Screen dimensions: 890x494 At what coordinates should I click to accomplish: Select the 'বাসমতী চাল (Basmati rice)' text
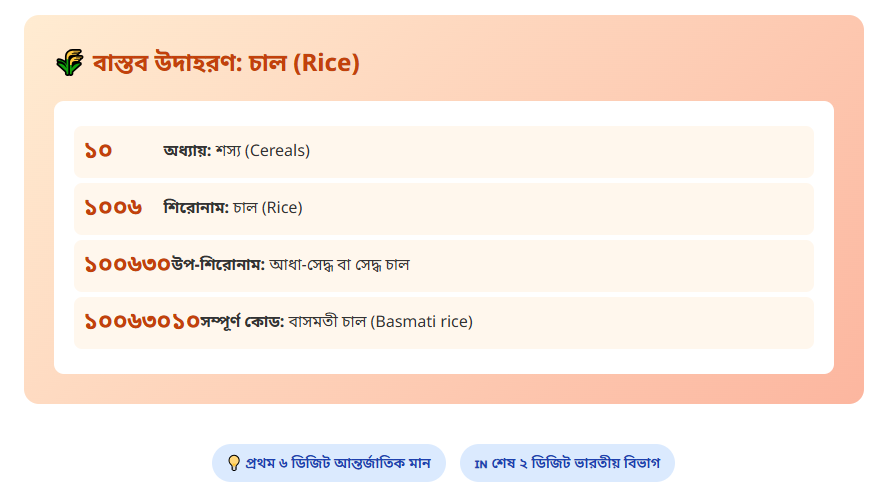pyautogui.click(x=380, y=322)
